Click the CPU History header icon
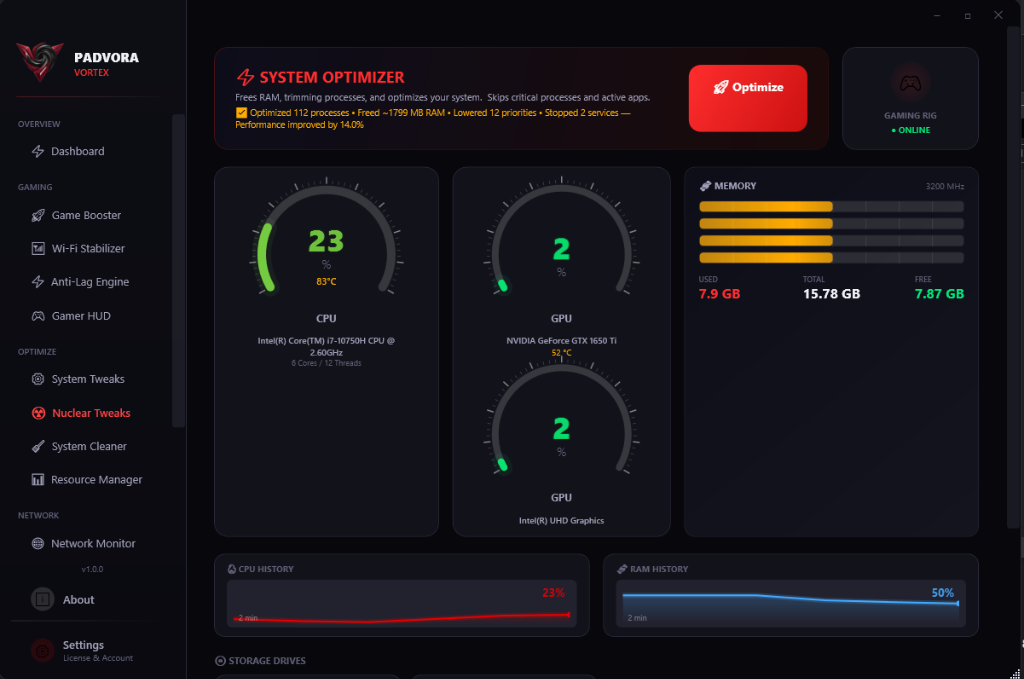The width and height of the screenshot is (1024, 679). 231,569
